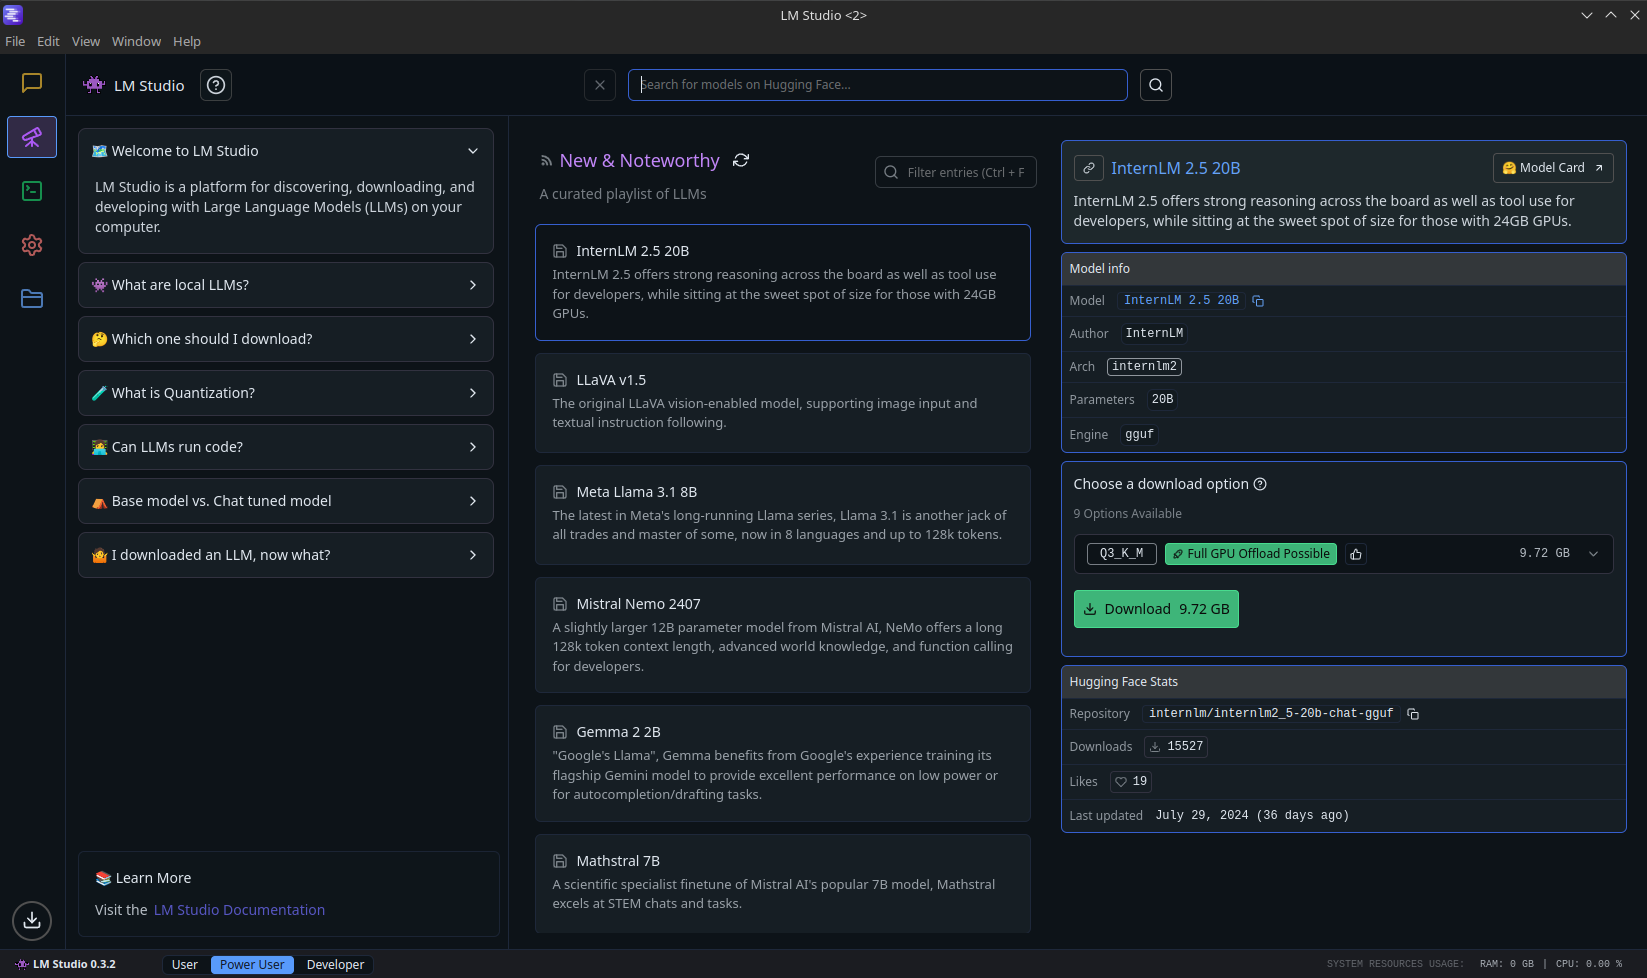Click the magnifier search button
This screenshot has width=1647, height=978.
pyautogui.click(x=1156, y=85)
